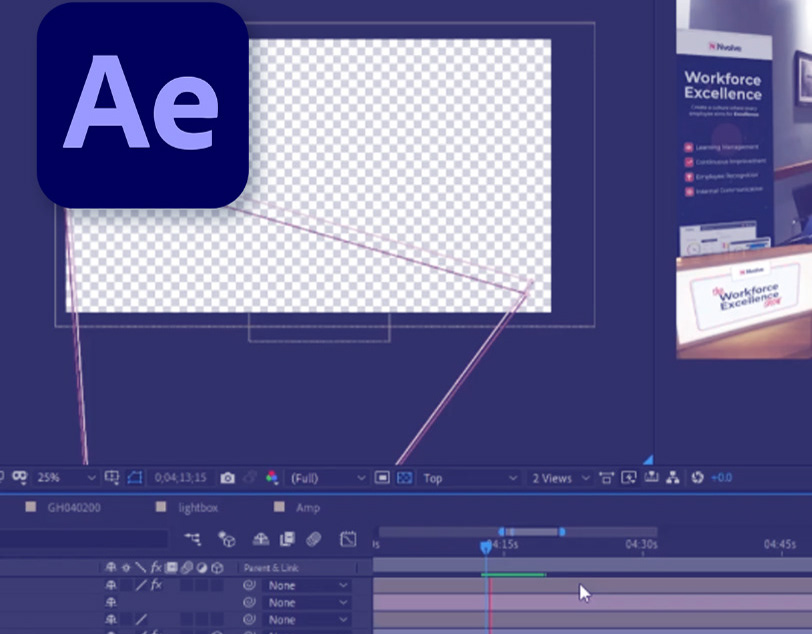Screen dimensions: 812x634
Task: Click the Parent & Link column header
Action: [271, 568]
